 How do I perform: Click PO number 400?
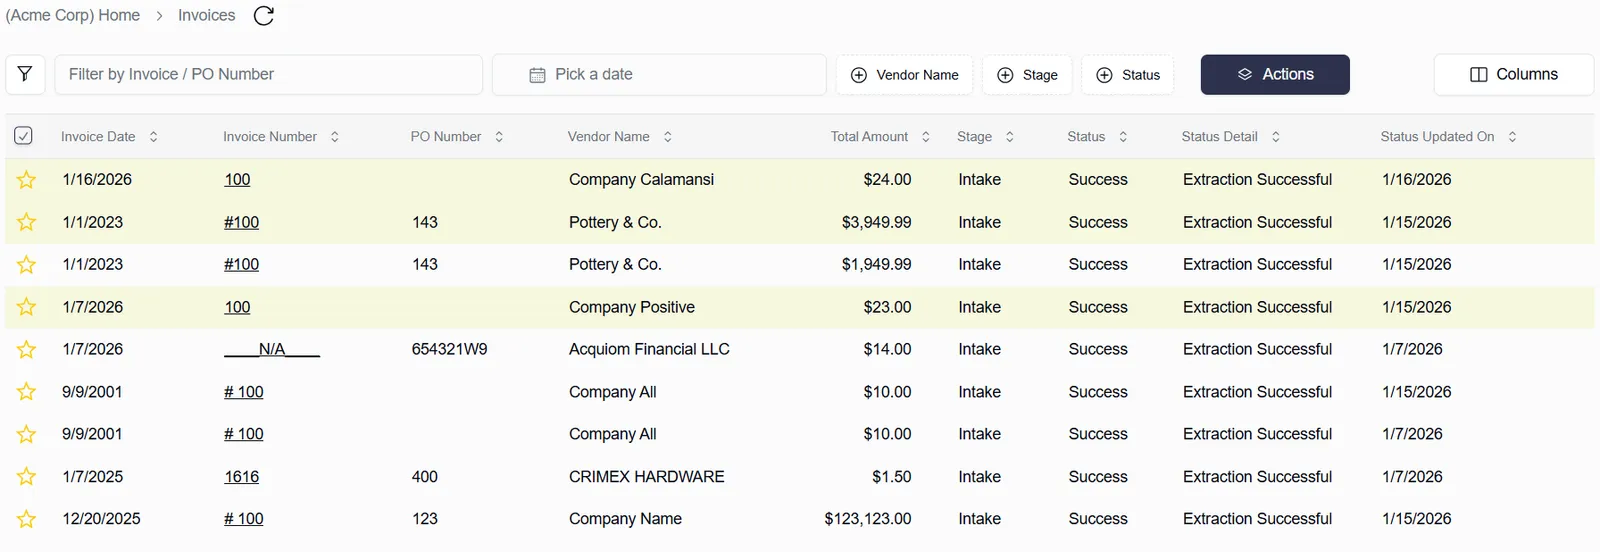425,477
